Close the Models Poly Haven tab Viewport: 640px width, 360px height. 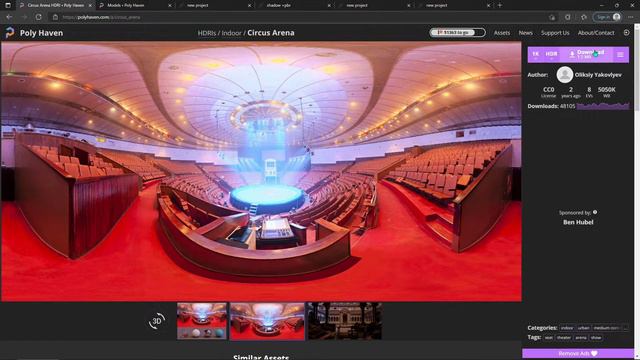[170, 5]
